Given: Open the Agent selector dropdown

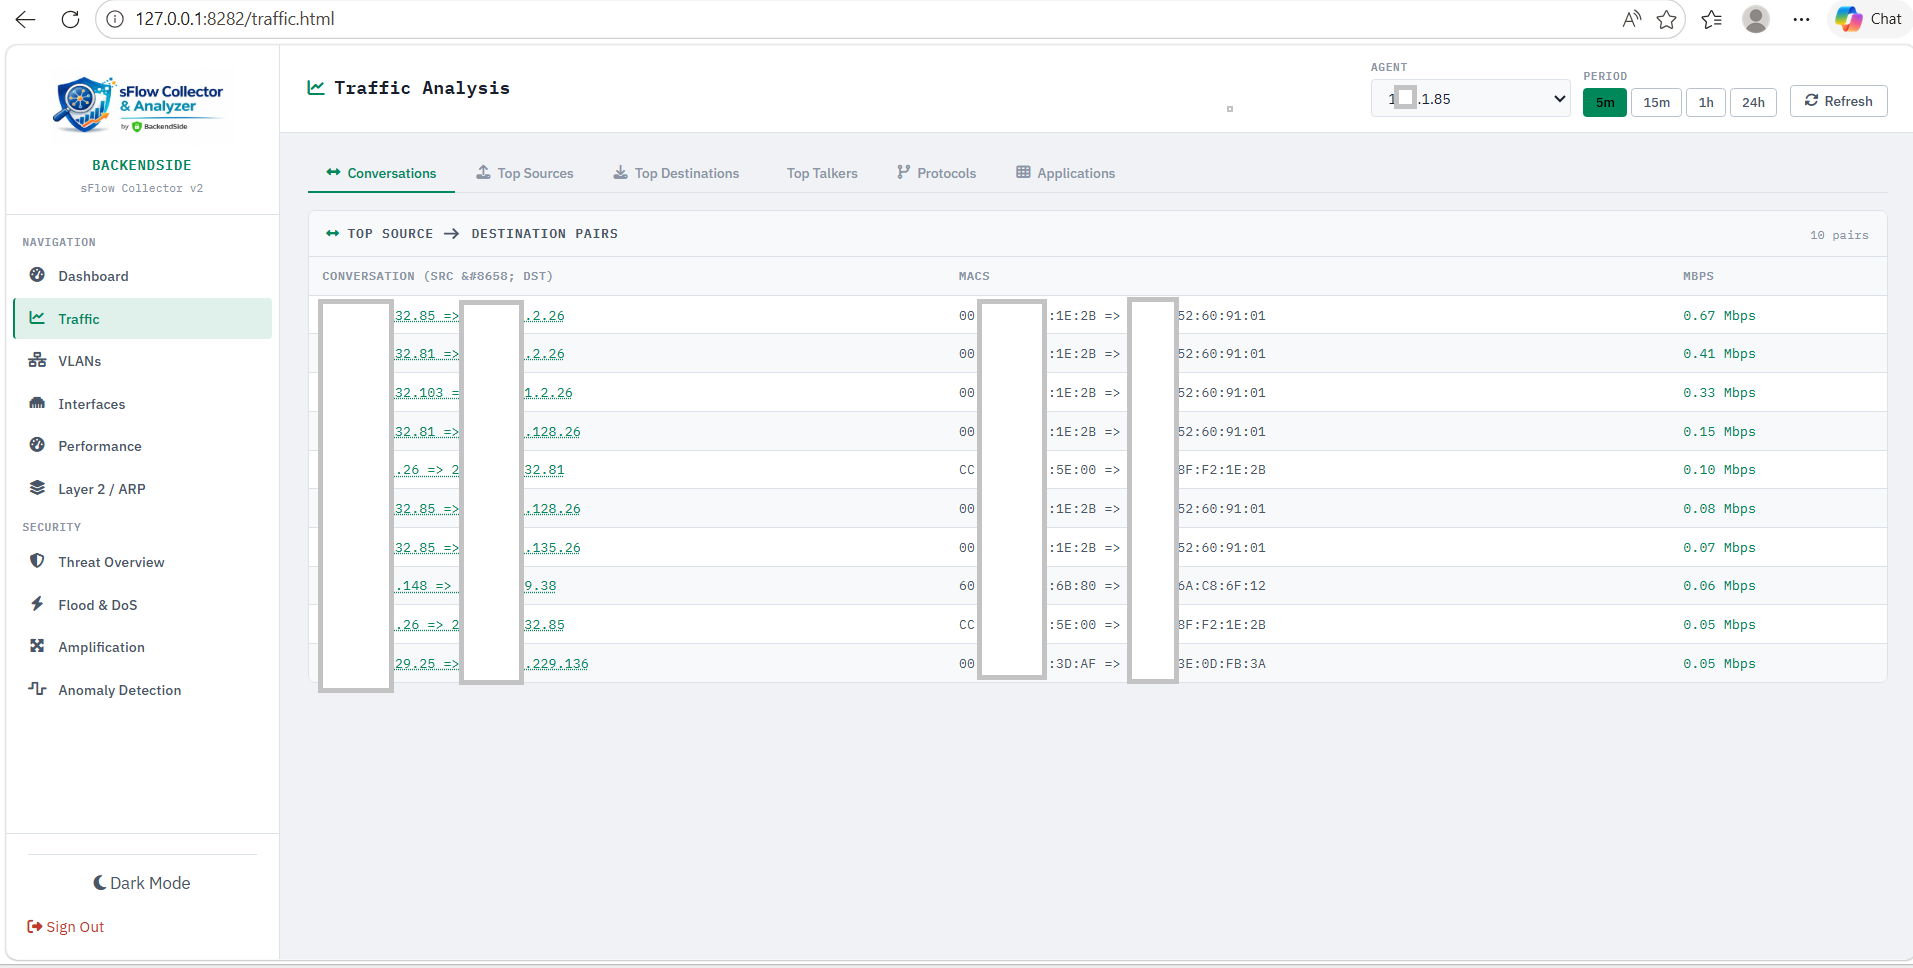Looking at the screenshot, I should [1469, 98].
